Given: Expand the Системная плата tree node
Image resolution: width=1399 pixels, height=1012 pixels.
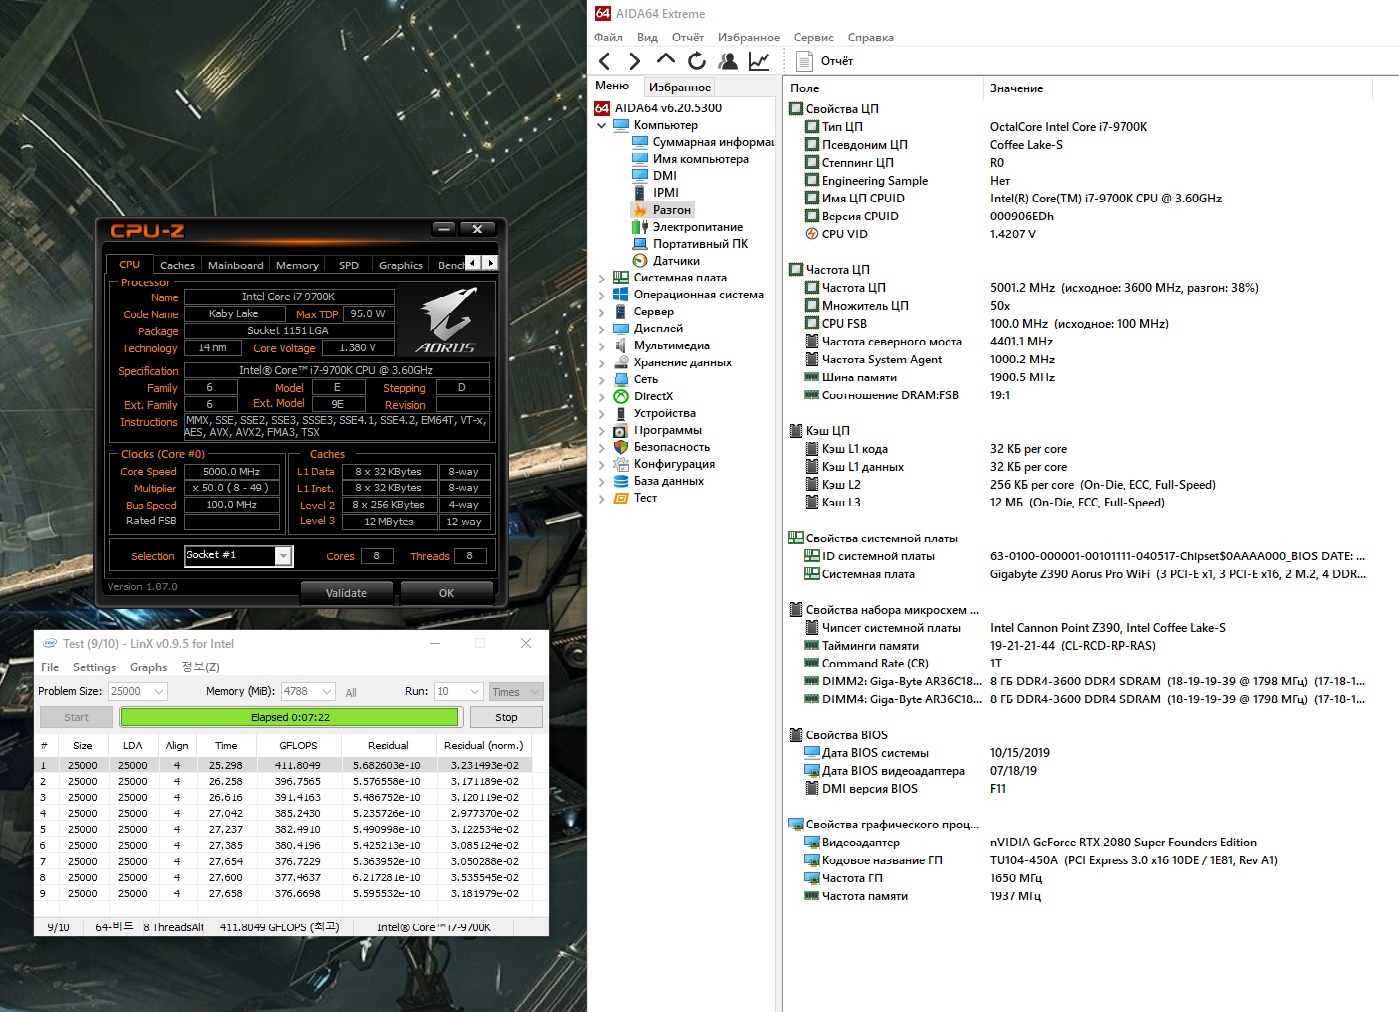Looking at the screenshot, I should tap(601, 278).
